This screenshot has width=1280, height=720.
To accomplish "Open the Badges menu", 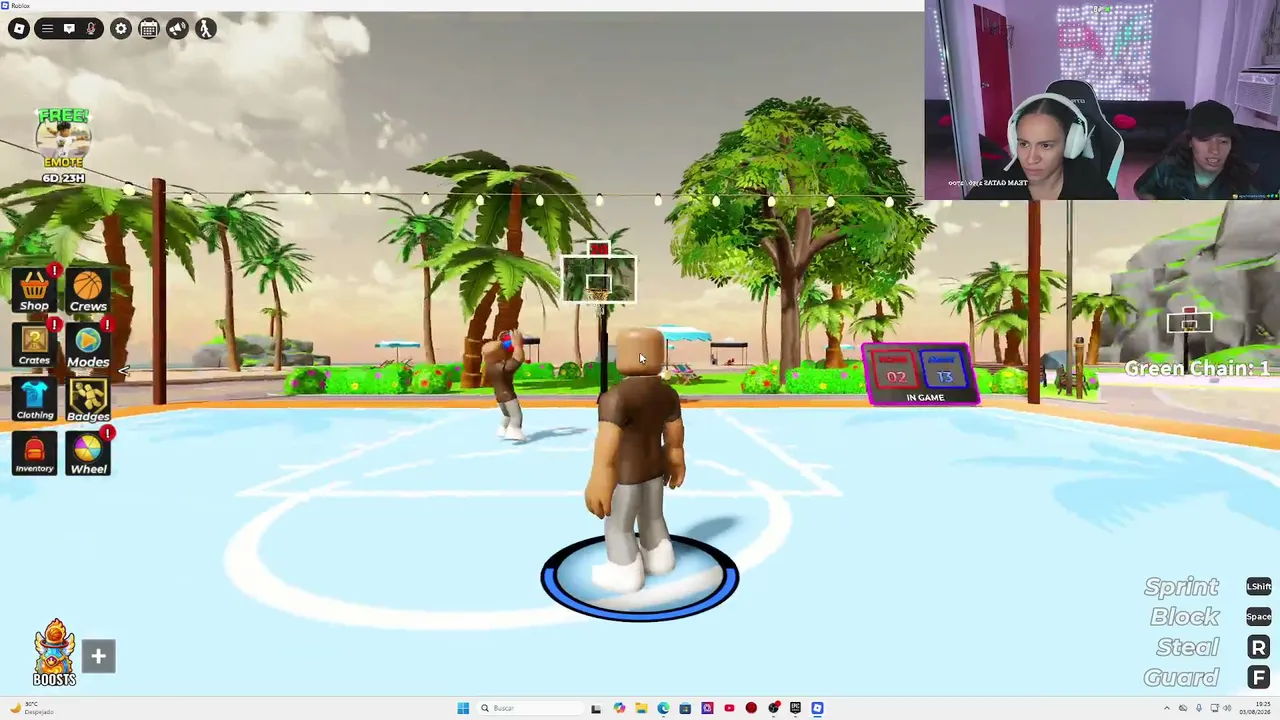I will click(x=88, y=399).
